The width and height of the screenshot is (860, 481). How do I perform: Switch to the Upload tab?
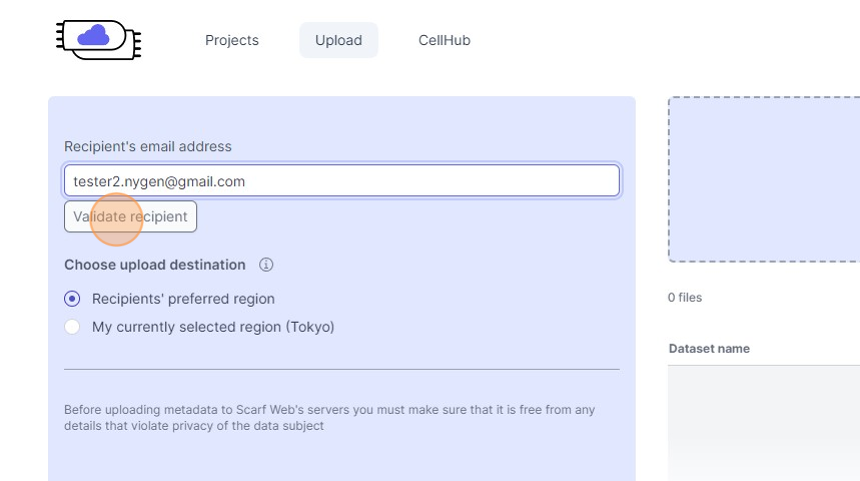coord(338,40)
